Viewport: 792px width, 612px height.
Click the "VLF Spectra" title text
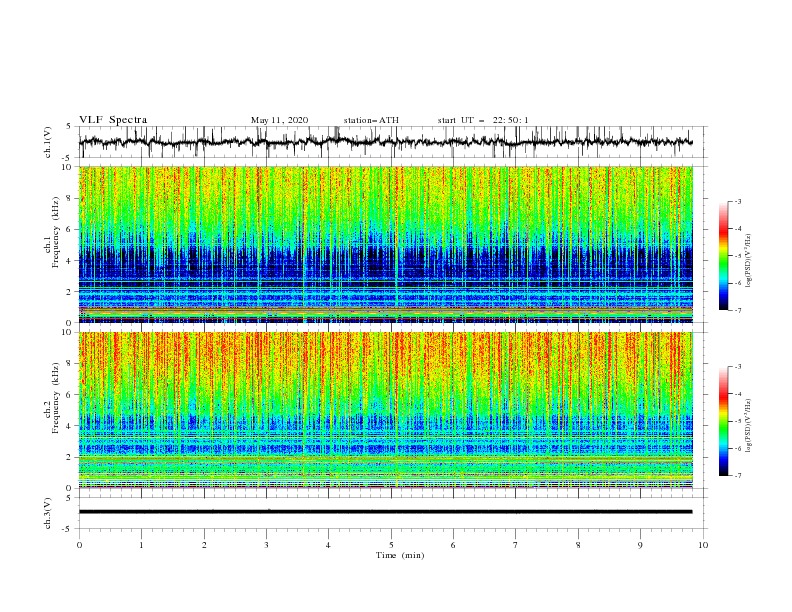[x=113, y=120]
